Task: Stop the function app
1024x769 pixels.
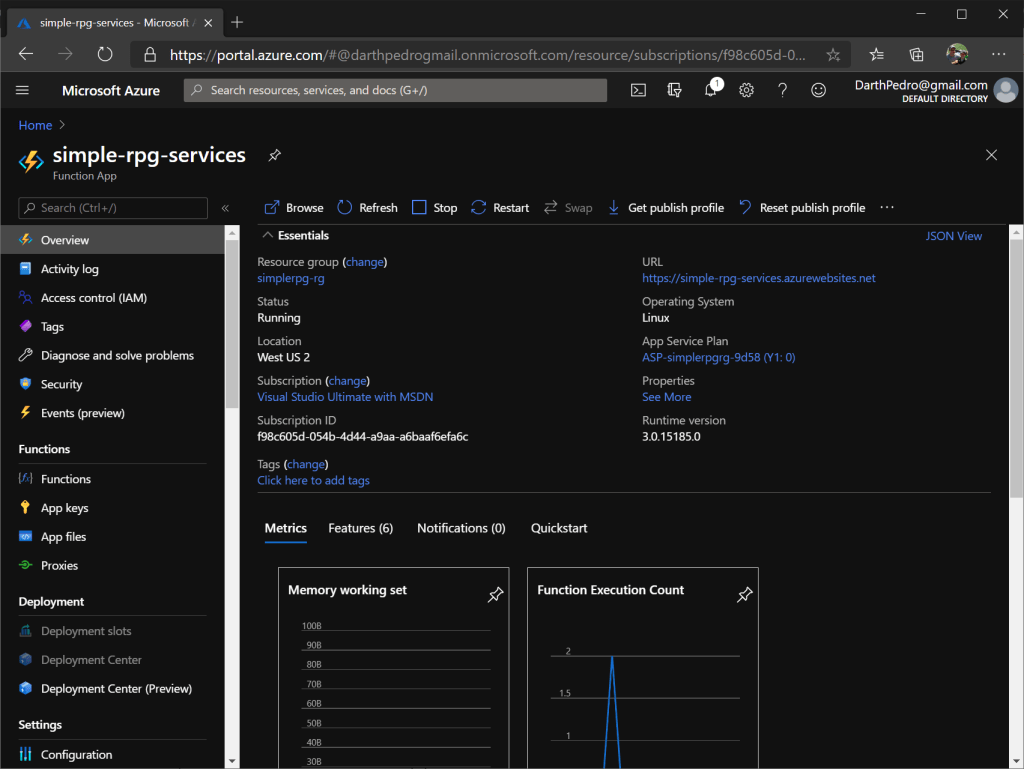Action: (435, 208)
